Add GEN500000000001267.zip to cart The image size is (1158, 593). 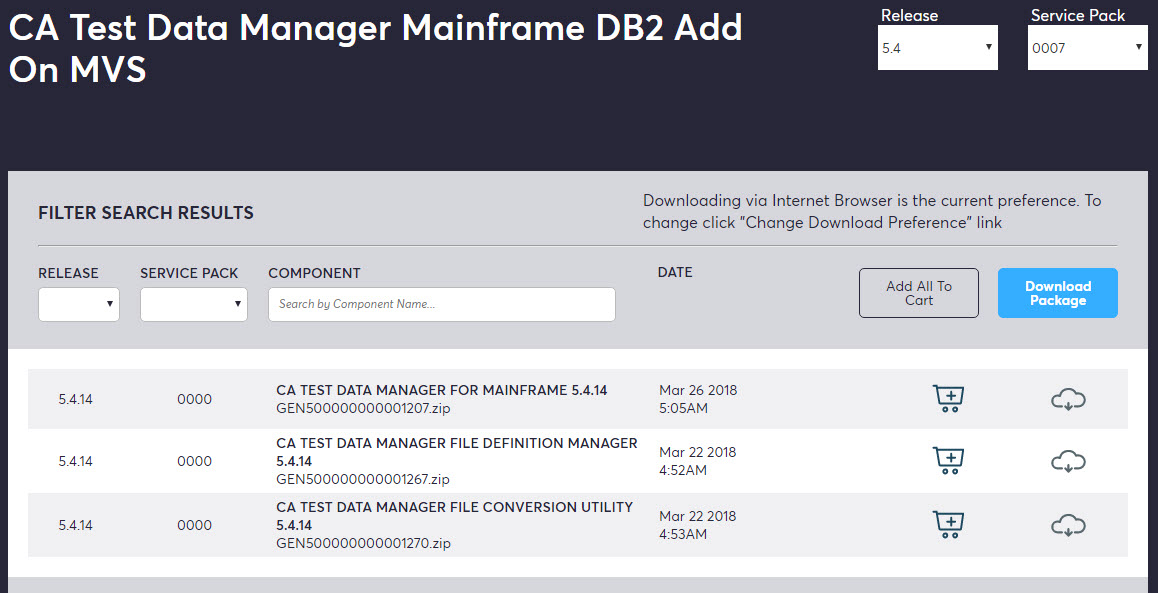click(x=948, y=461)
